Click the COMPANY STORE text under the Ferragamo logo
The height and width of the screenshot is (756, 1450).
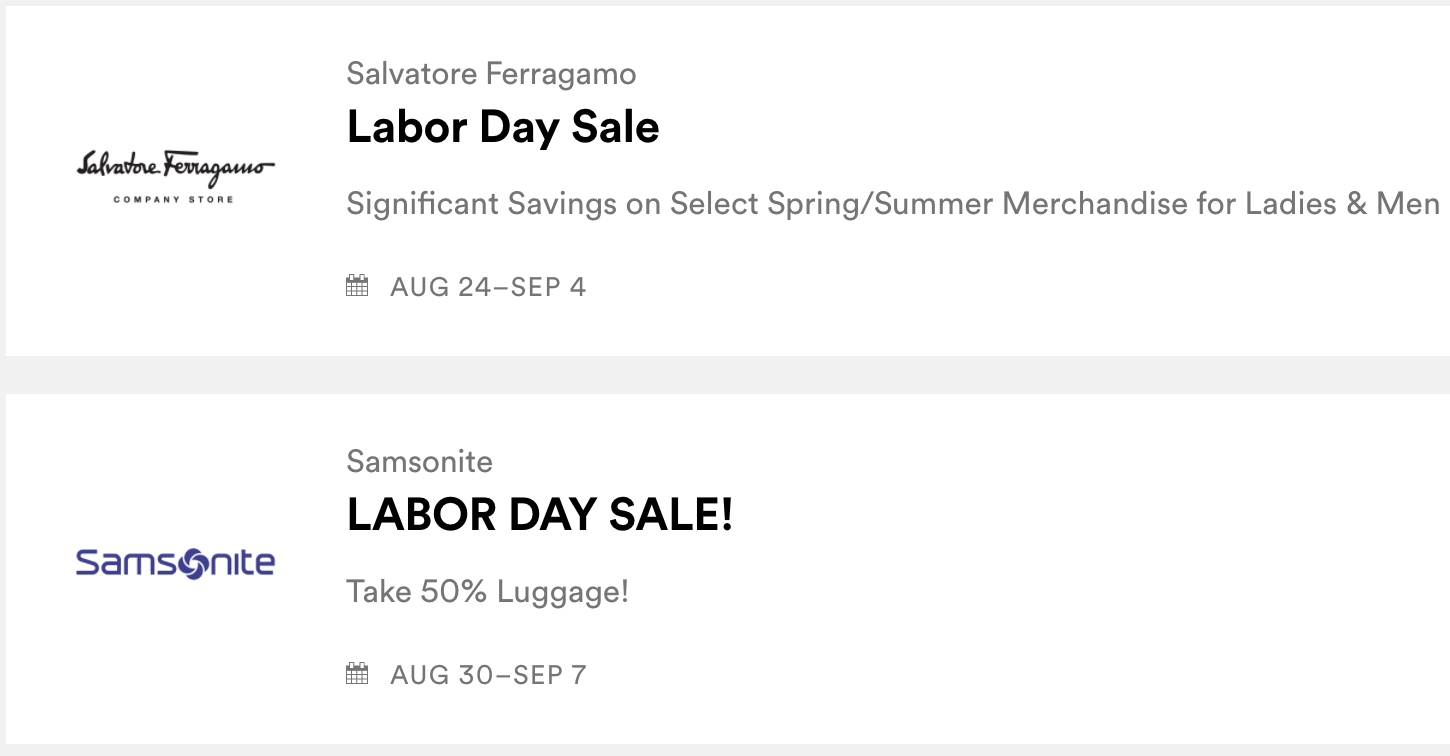[x=174, y=200]
